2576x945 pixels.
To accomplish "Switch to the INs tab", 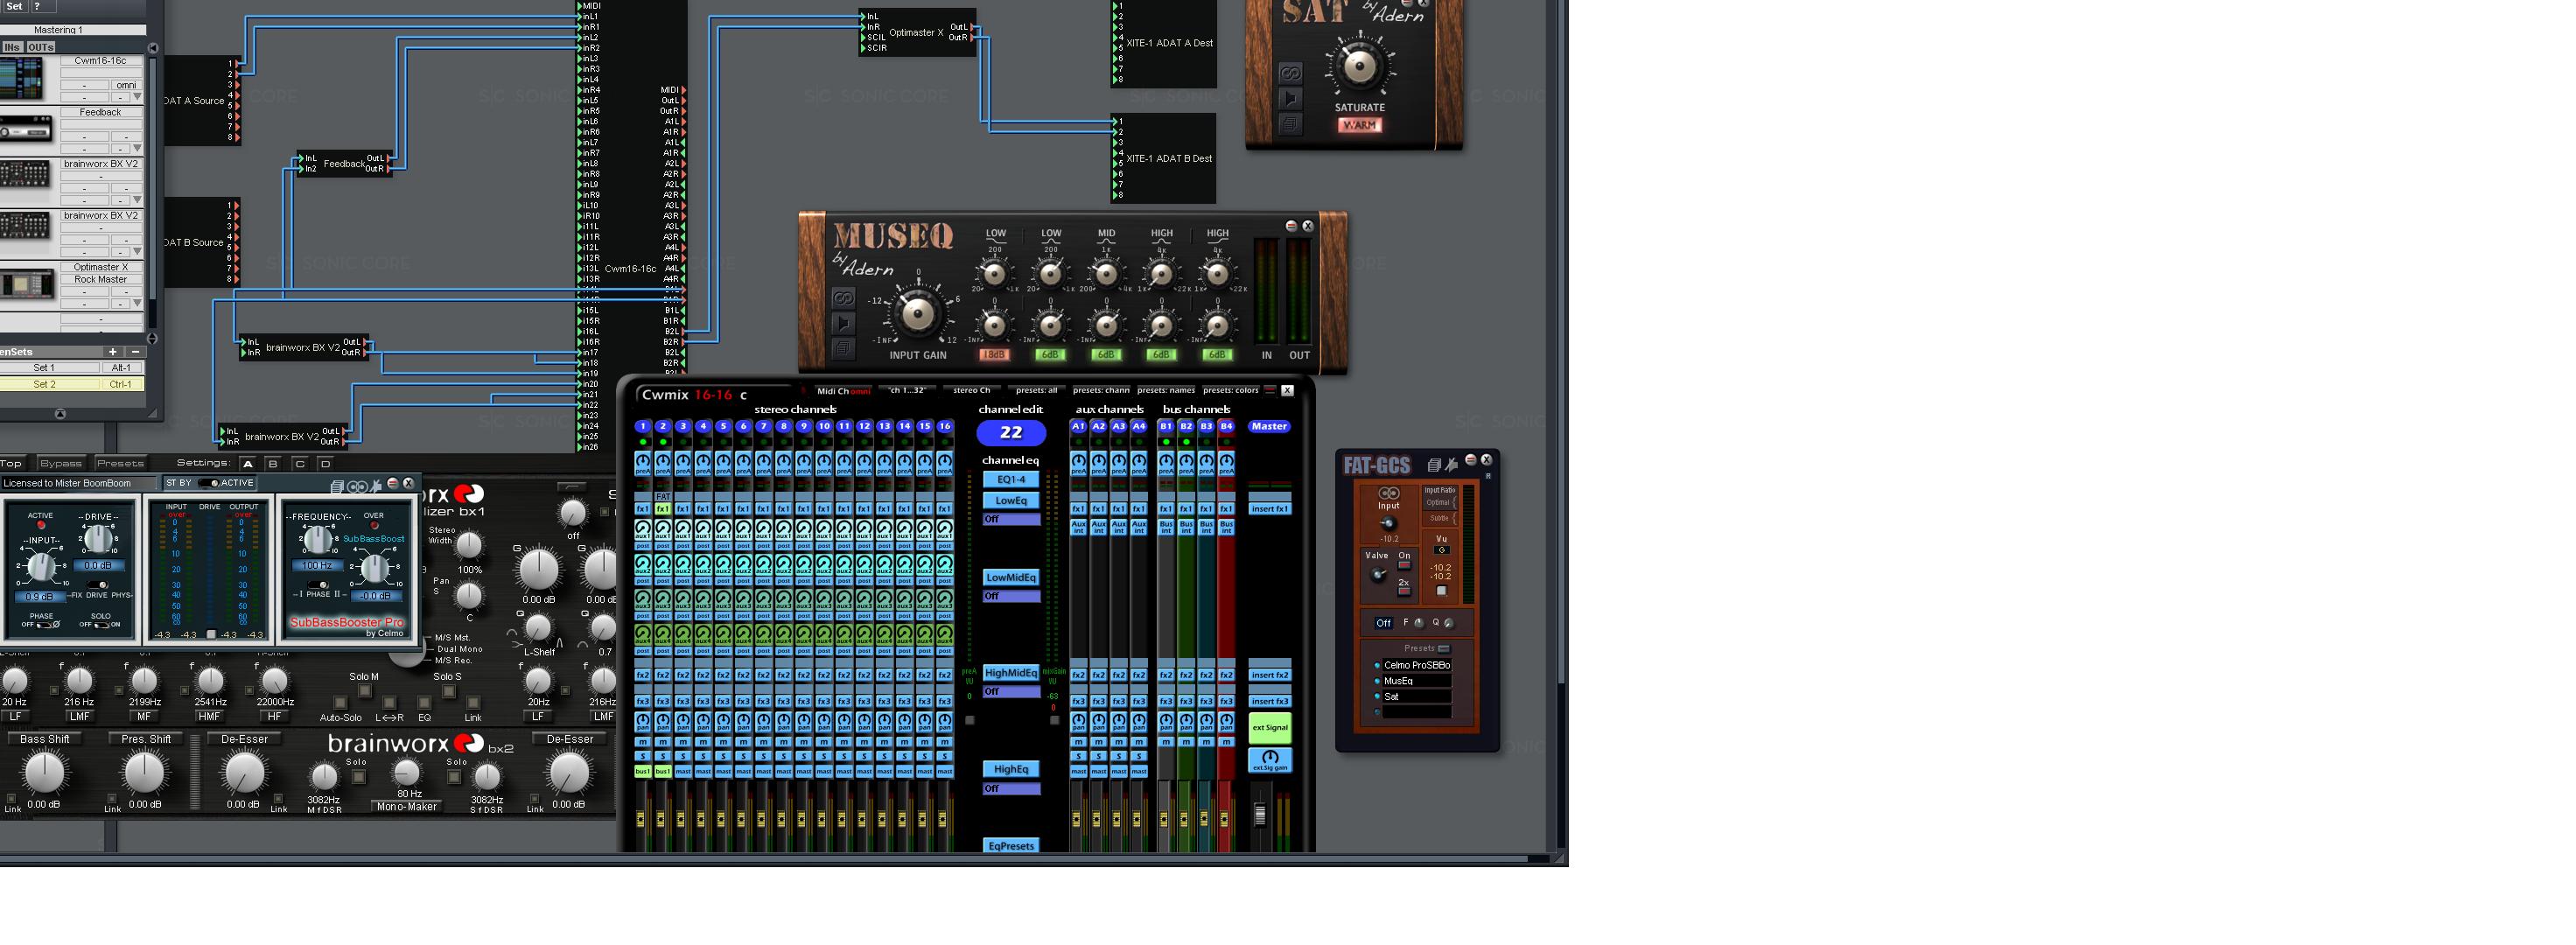I will (x=12, y=47).
